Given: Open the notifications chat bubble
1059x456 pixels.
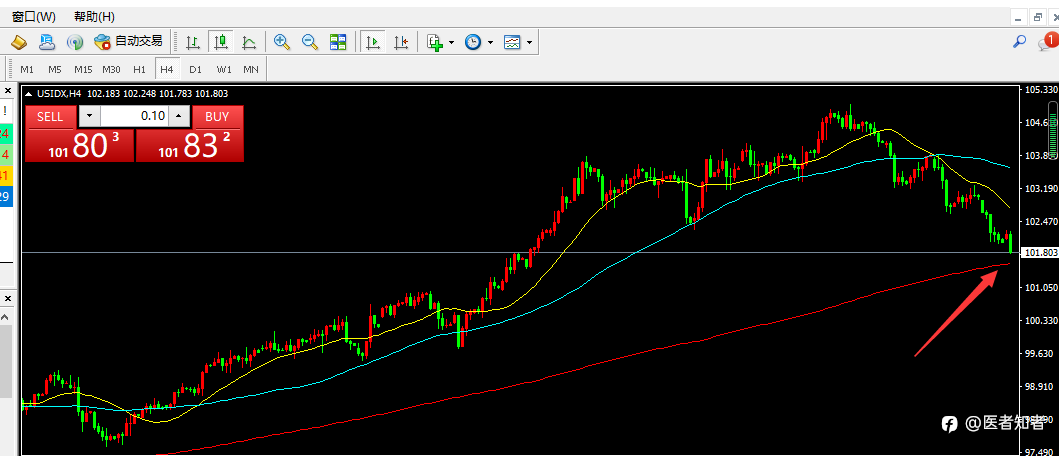Looking at the screenshot, I should click(x=1045, y=42).
